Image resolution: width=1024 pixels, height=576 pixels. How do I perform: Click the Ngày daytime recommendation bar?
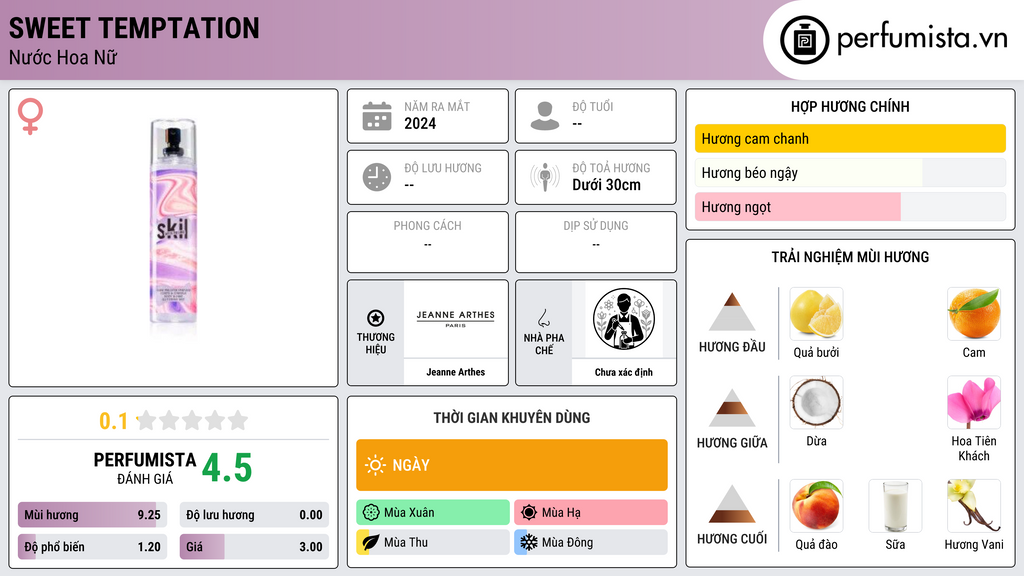click(x=512, y=465)
